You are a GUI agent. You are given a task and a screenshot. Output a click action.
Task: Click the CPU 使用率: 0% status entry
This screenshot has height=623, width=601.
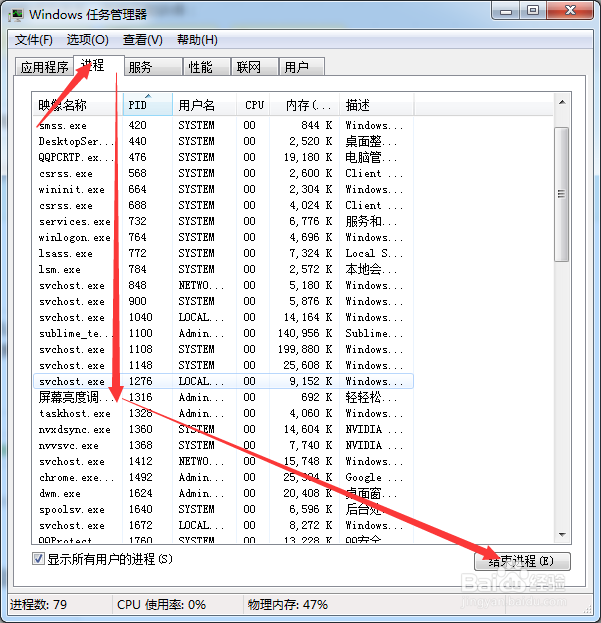pos(161,605)
